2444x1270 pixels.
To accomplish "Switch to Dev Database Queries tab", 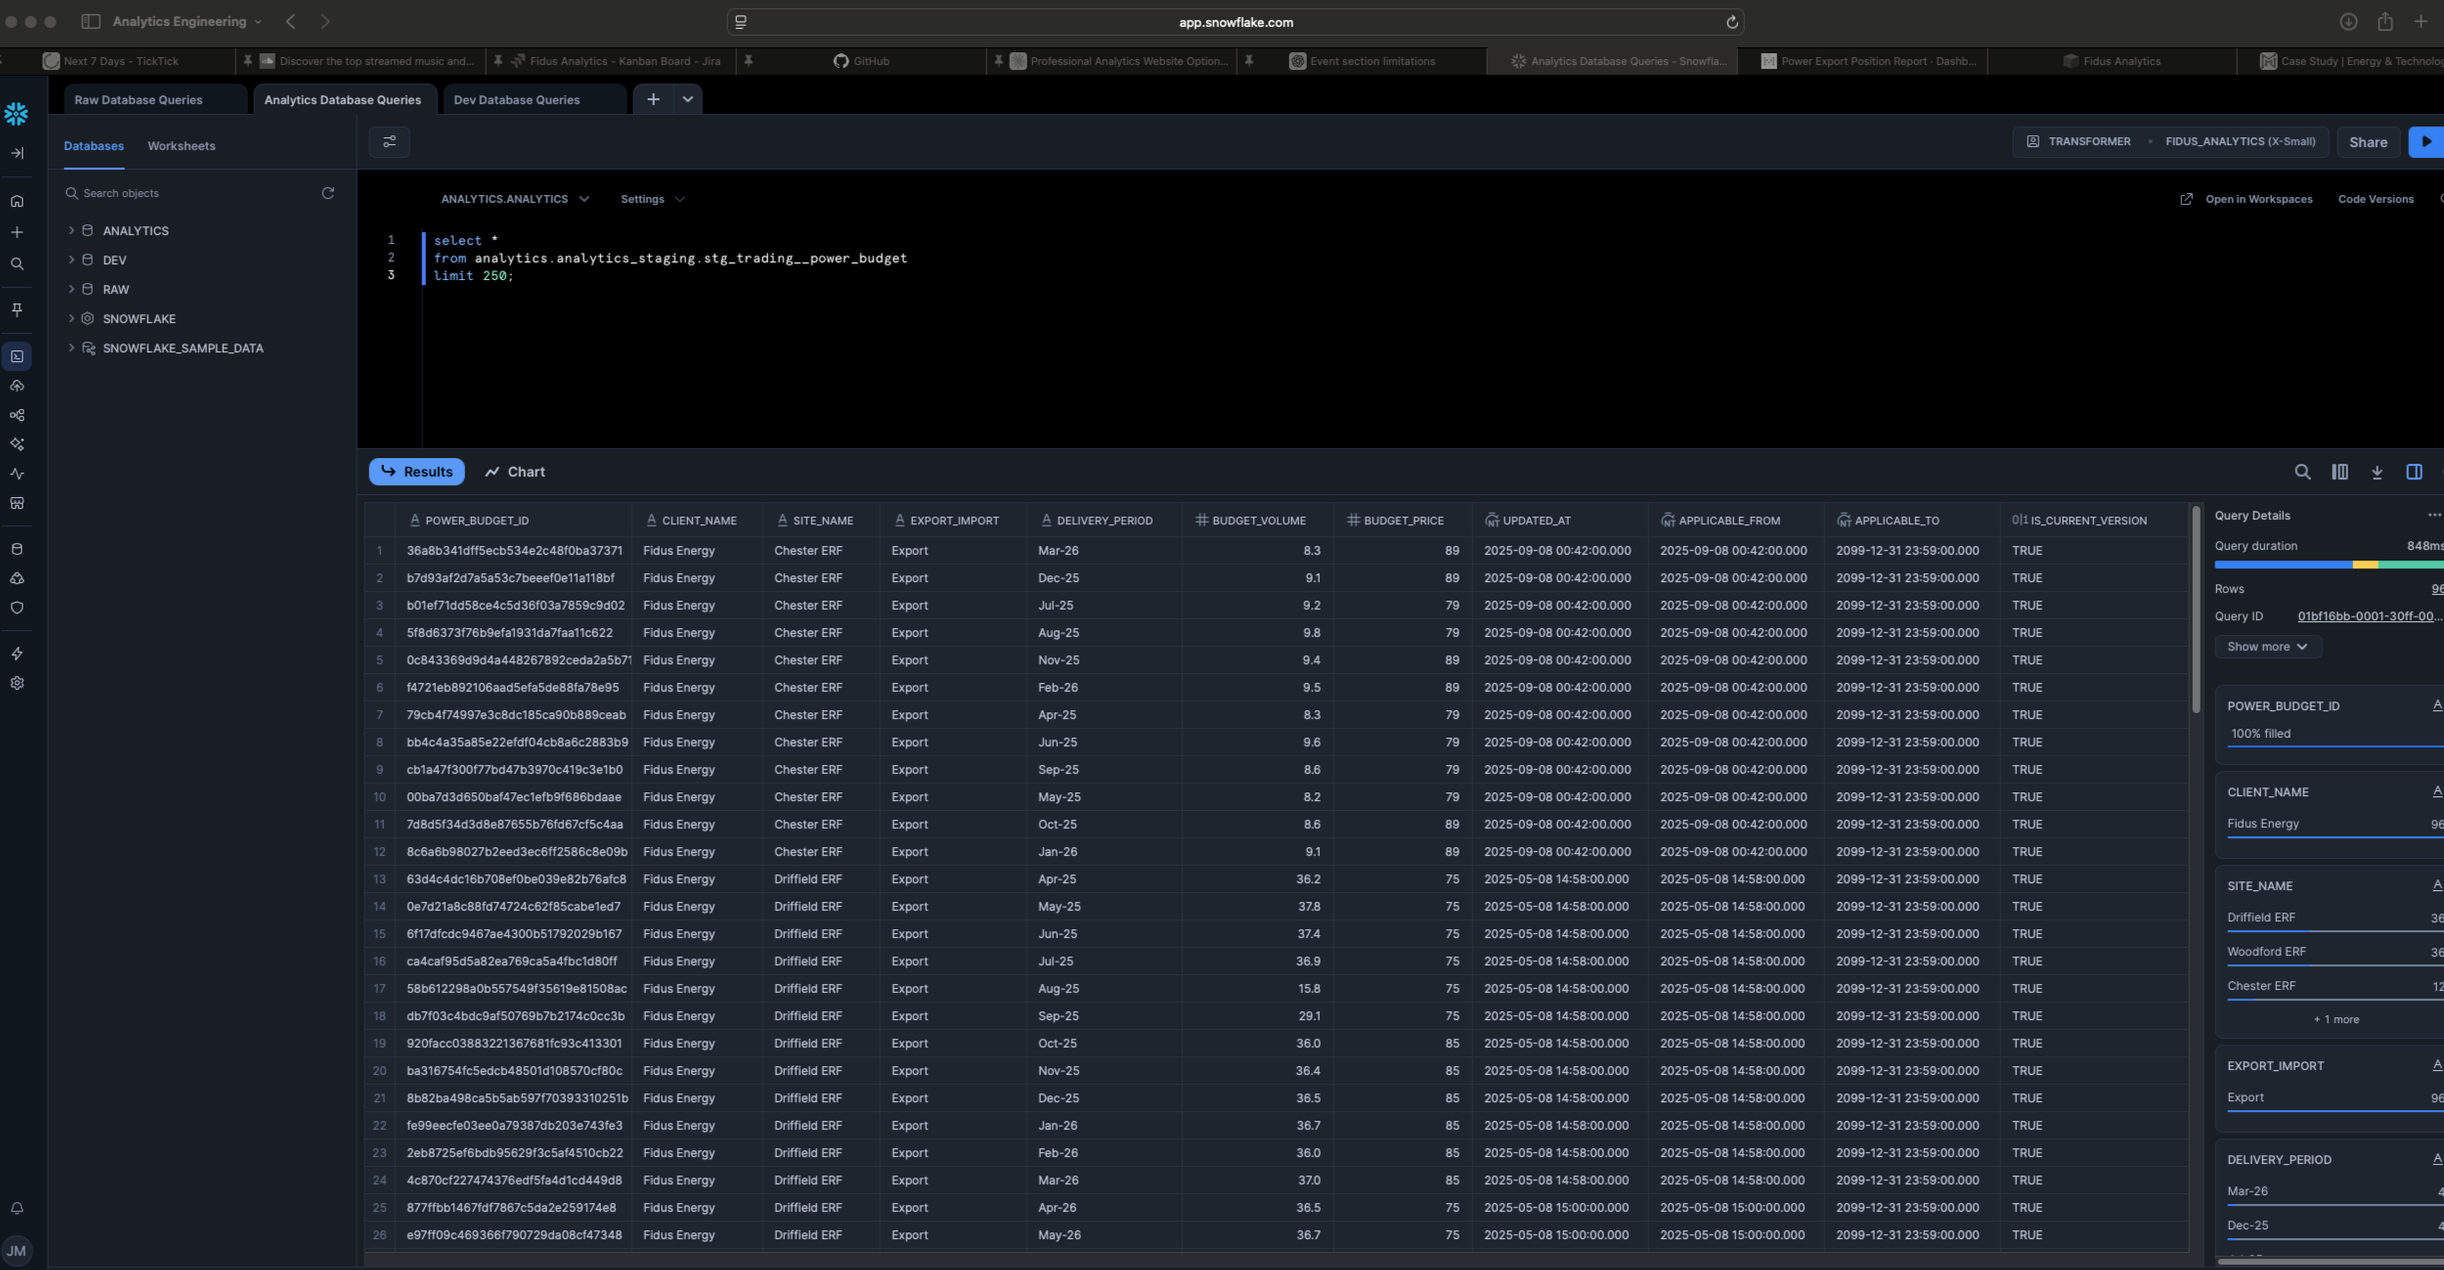I will point(516,100).
